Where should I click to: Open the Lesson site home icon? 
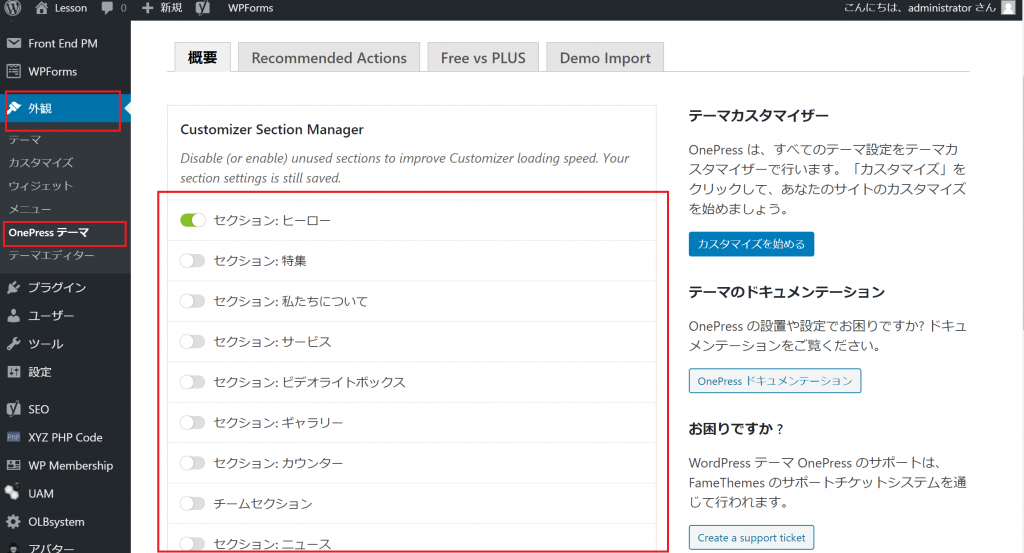(42, 8)
